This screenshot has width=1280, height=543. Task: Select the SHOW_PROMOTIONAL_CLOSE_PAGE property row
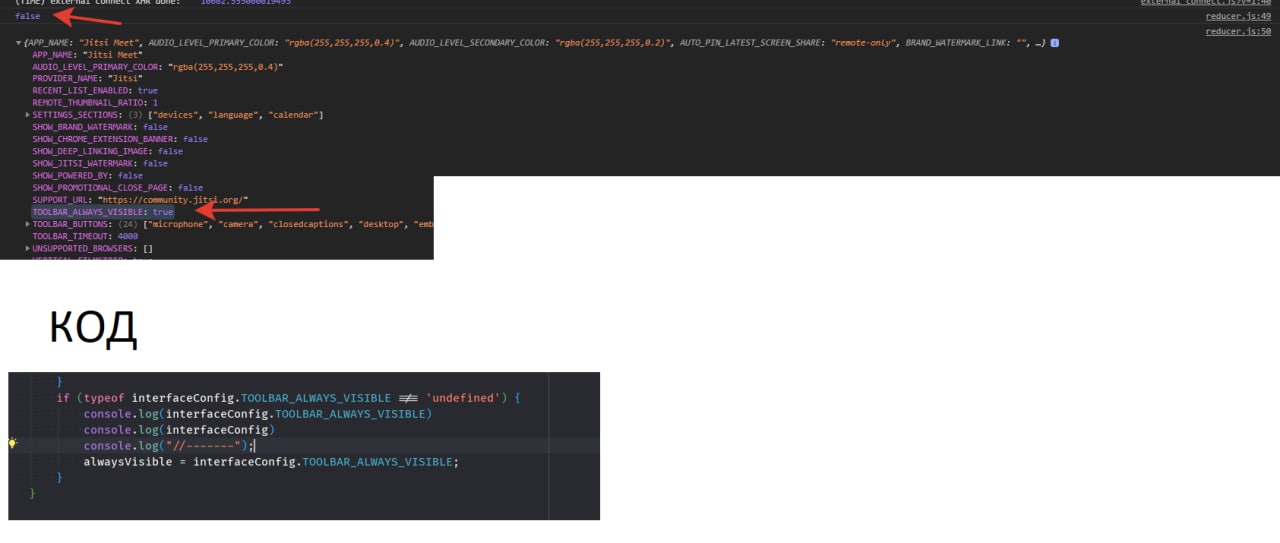(117, 187)
